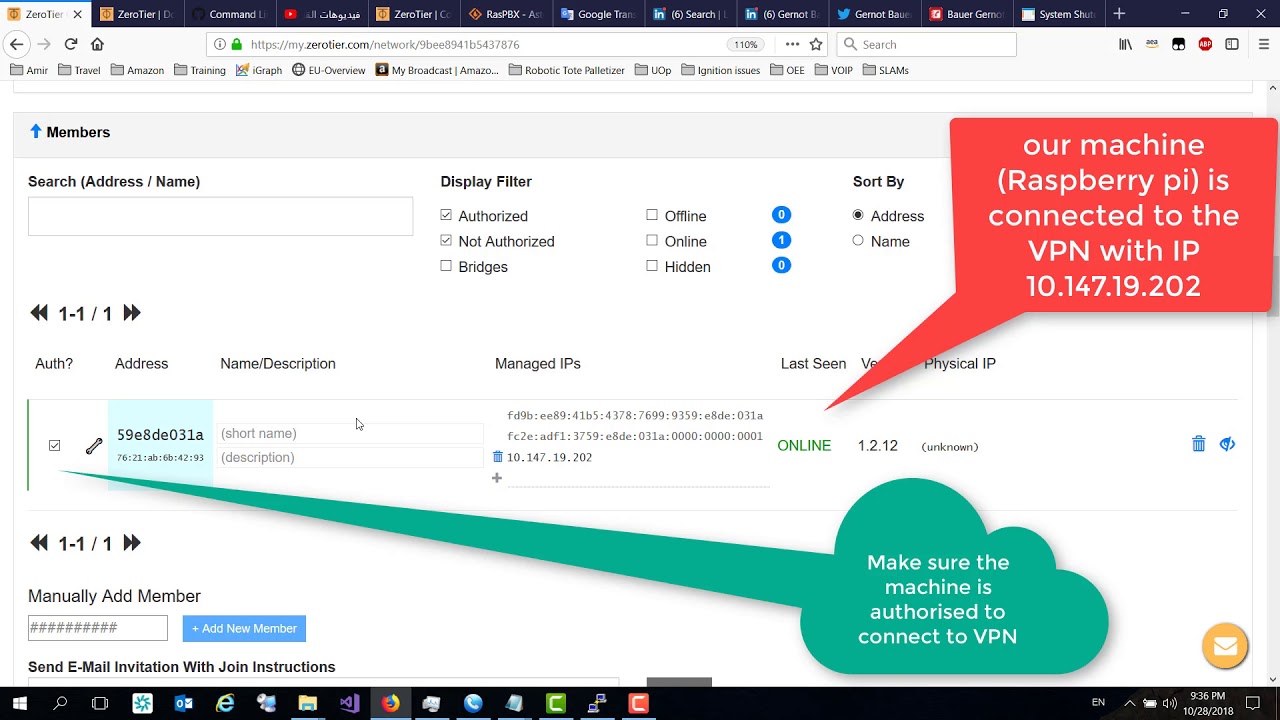Uncheck the Authorized display filter
Image resolution: width=1280 pixels, height=720 pixels.
tap(446, 215)
